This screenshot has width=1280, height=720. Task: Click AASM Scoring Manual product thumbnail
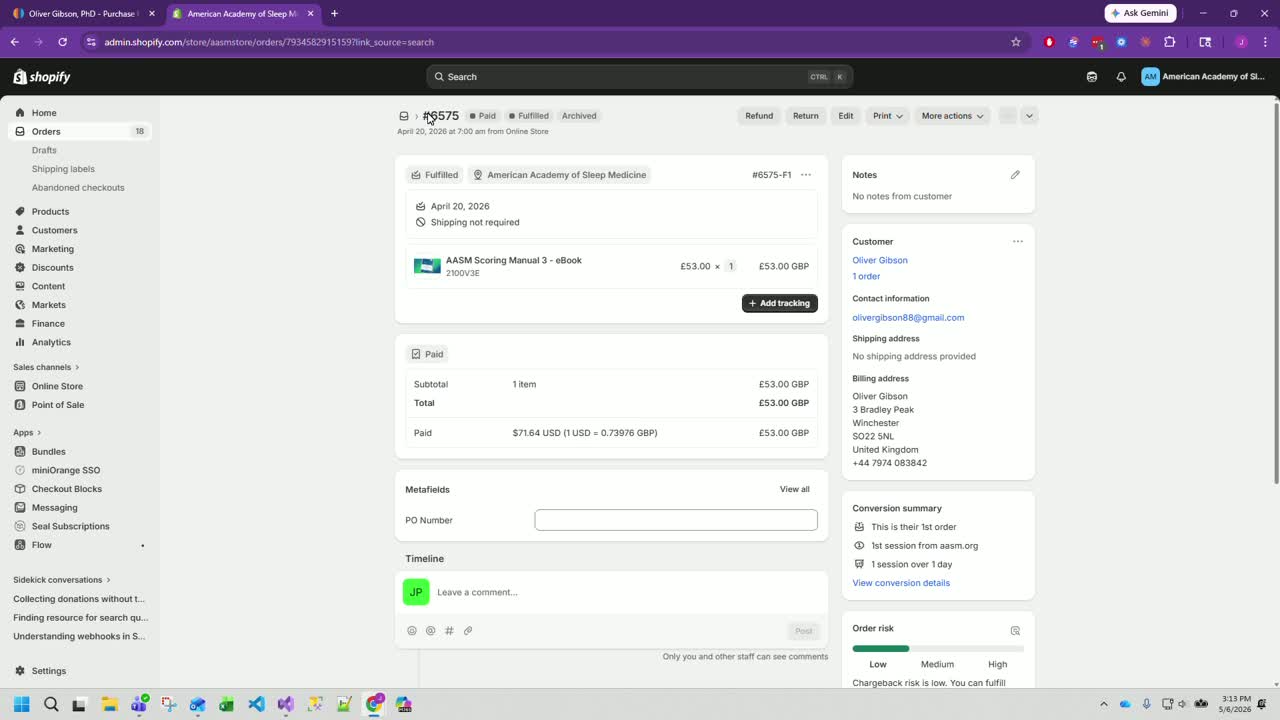point(427,266)
